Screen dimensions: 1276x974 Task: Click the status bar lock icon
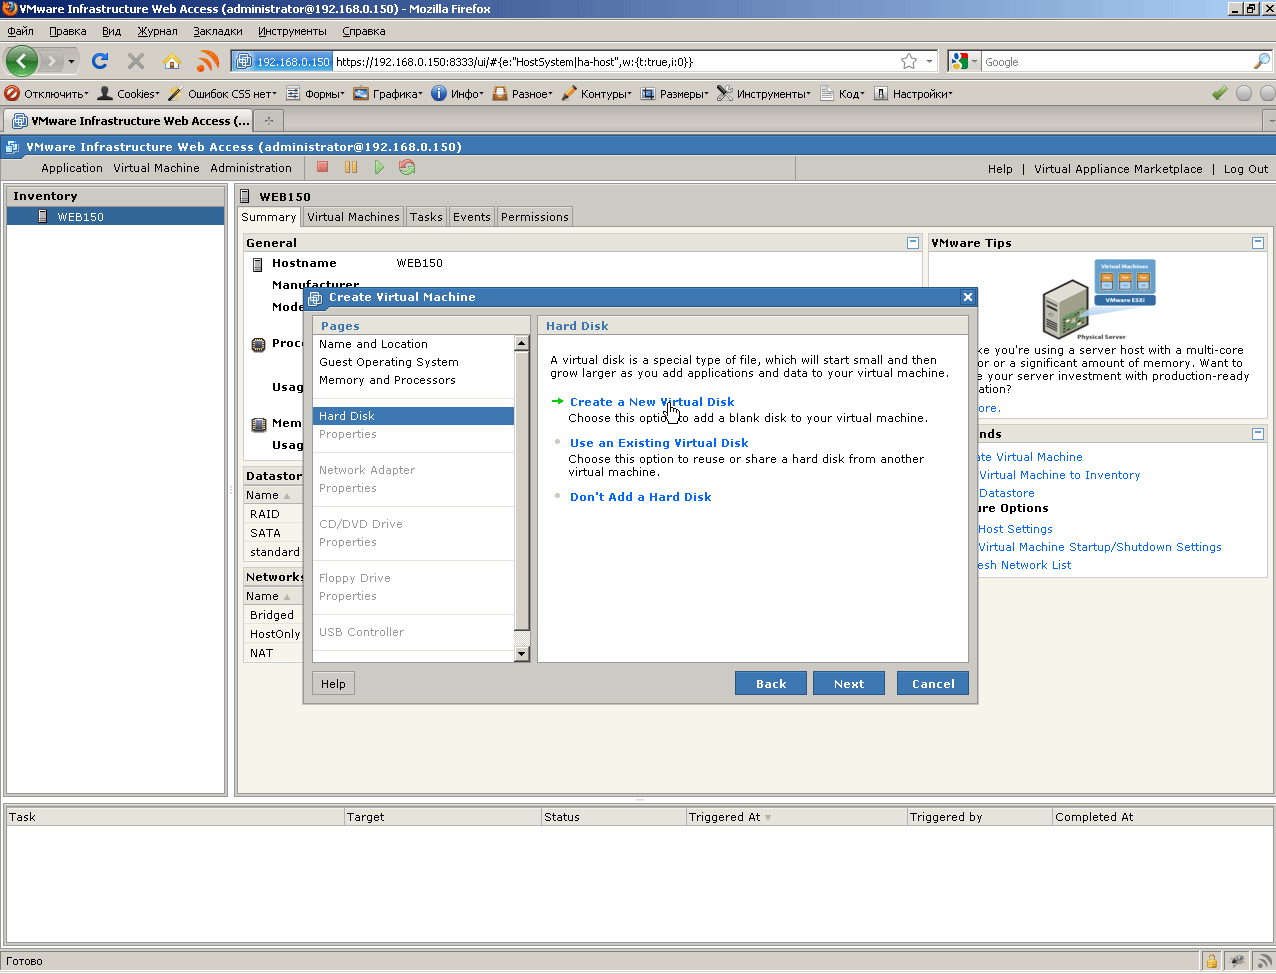click(1211, 961)
